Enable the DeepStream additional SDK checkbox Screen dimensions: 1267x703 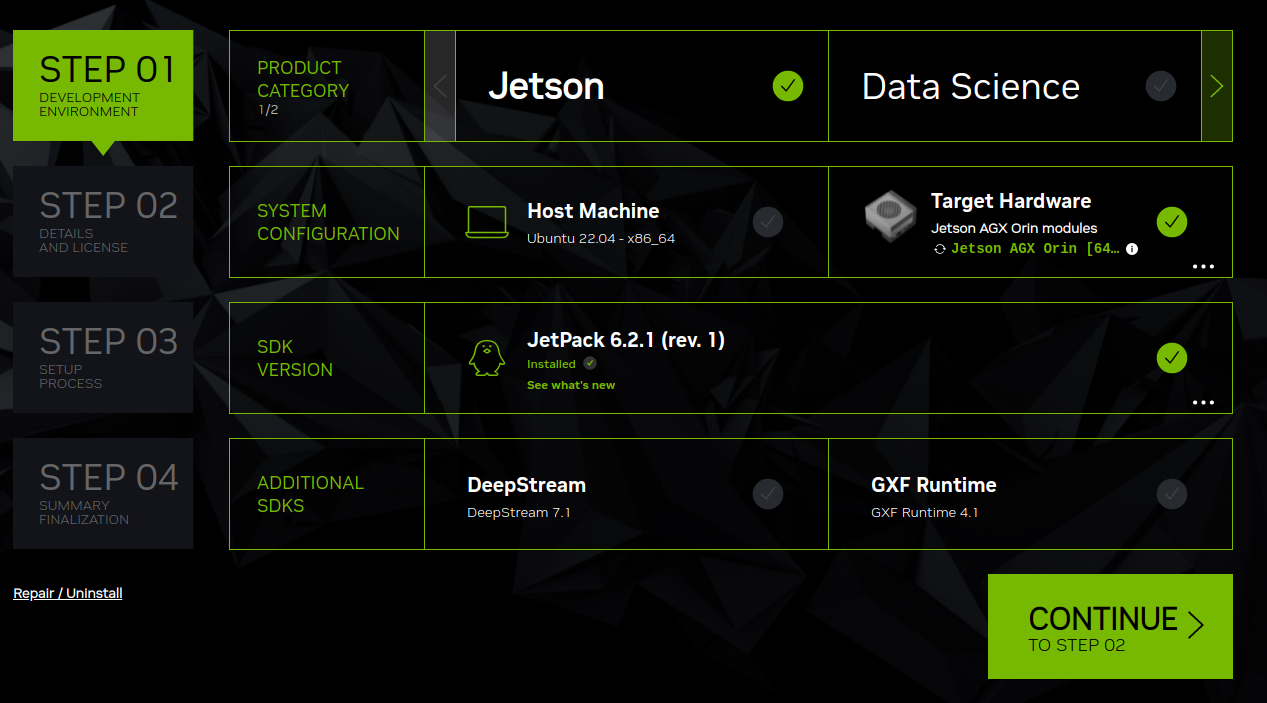tap(768, 494)
